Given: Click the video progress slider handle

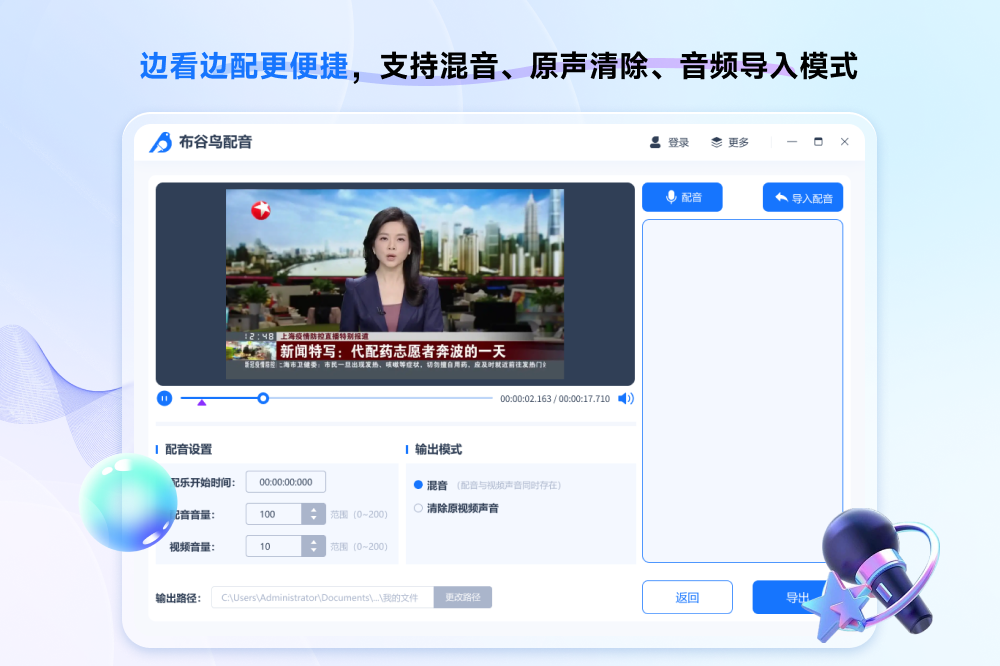Looking at the screenshot, I should point(263,398).
